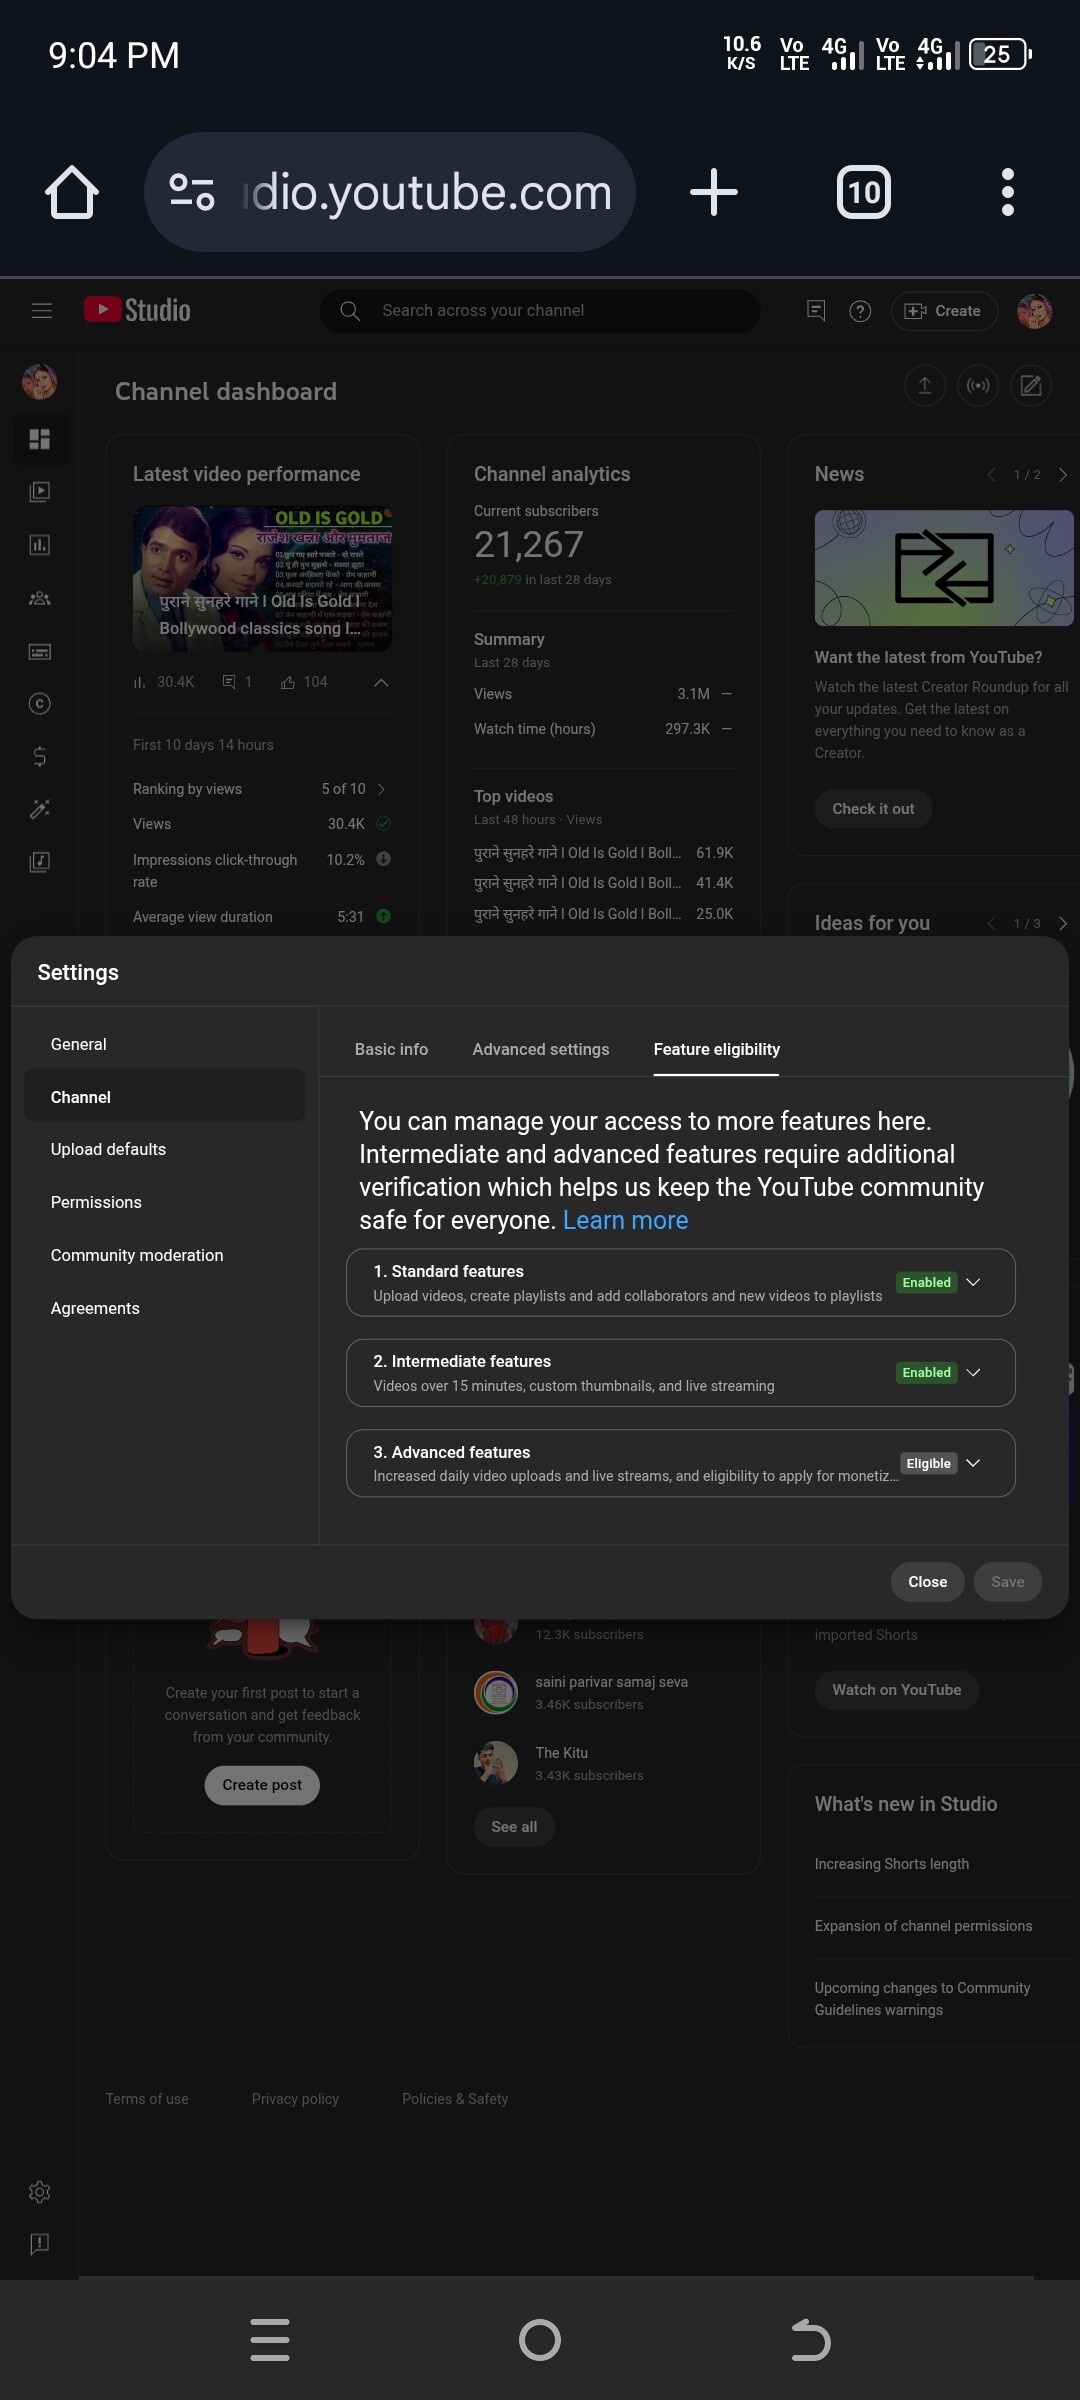This screenshot has height=2400, width=1080.
Task: Open the browser three-dot menu
Action: (x=1008, y=192)
